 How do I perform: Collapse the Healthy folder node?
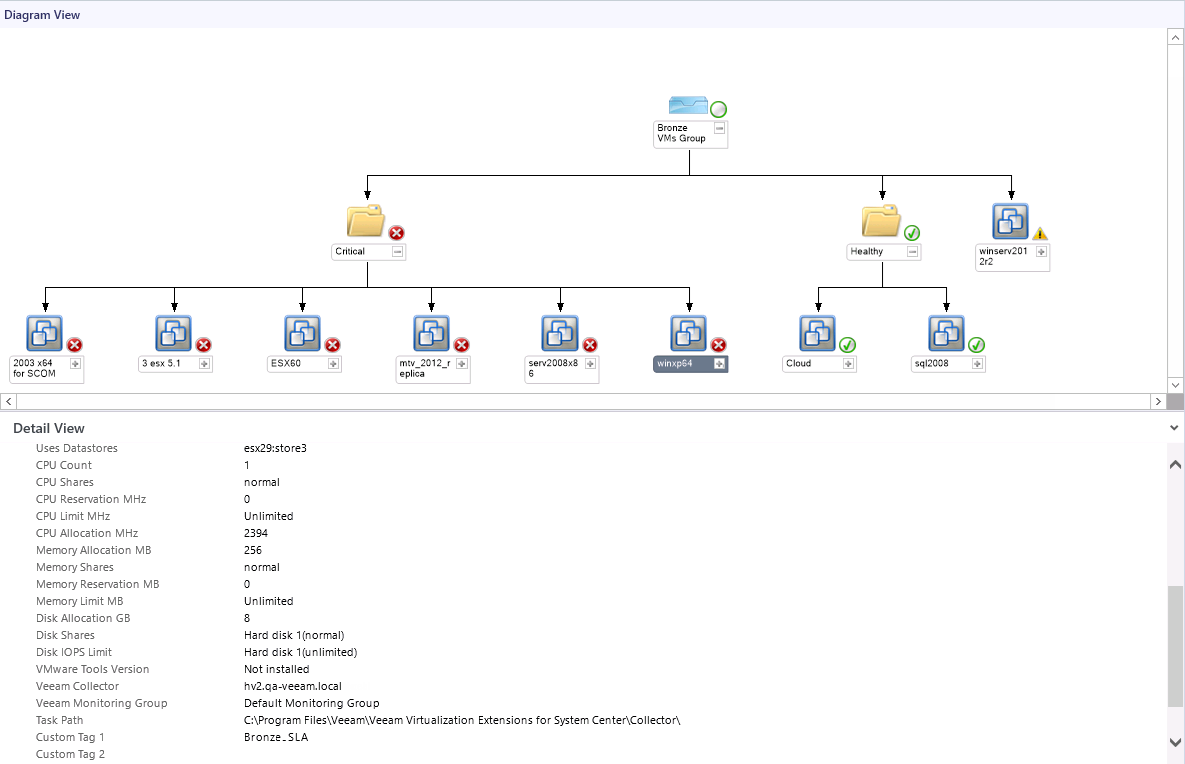[913, 252]
